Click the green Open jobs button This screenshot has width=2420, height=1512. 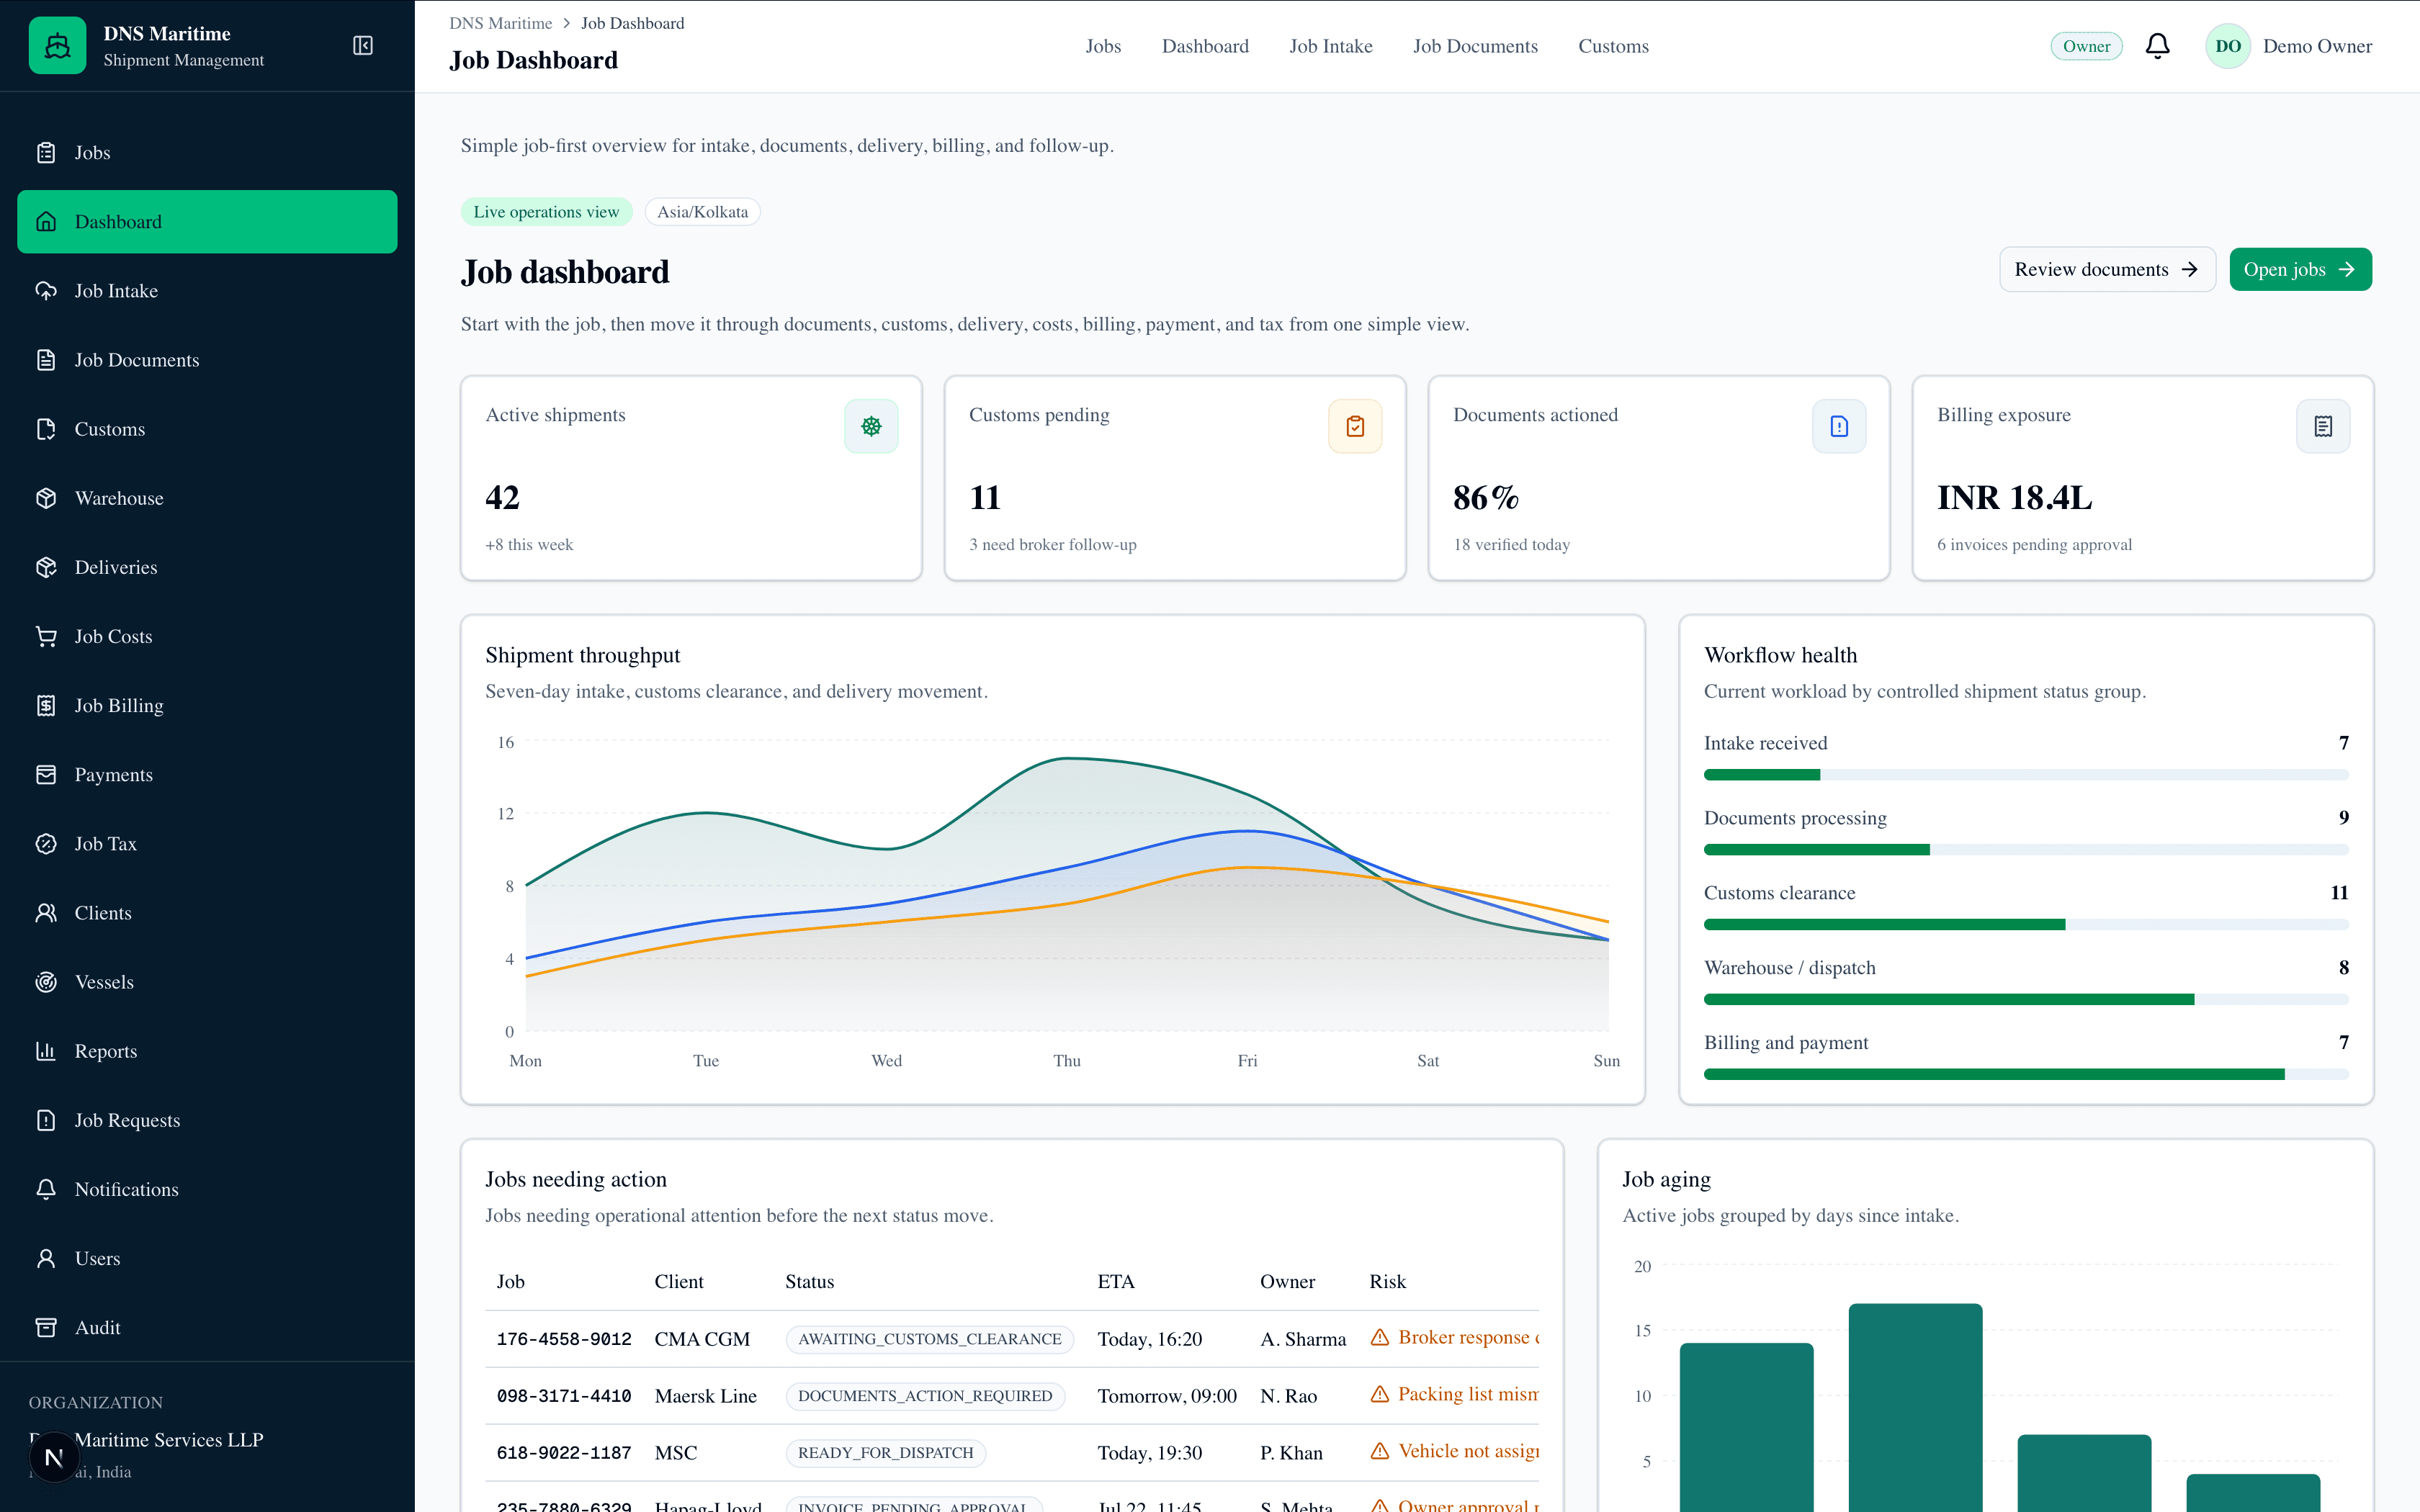[x=2300, y=270]
